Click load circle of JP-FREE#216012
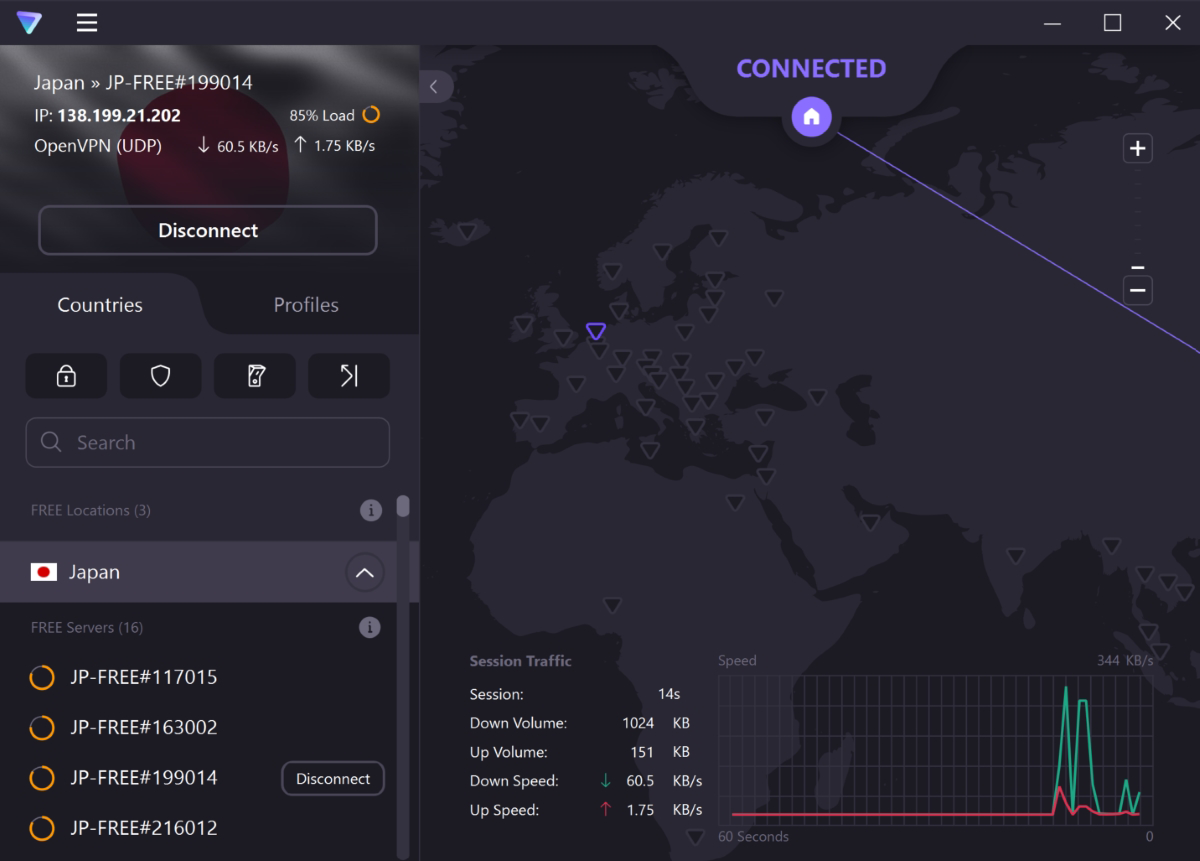This screenshot has width=1200, height=861. coord(42,828)
